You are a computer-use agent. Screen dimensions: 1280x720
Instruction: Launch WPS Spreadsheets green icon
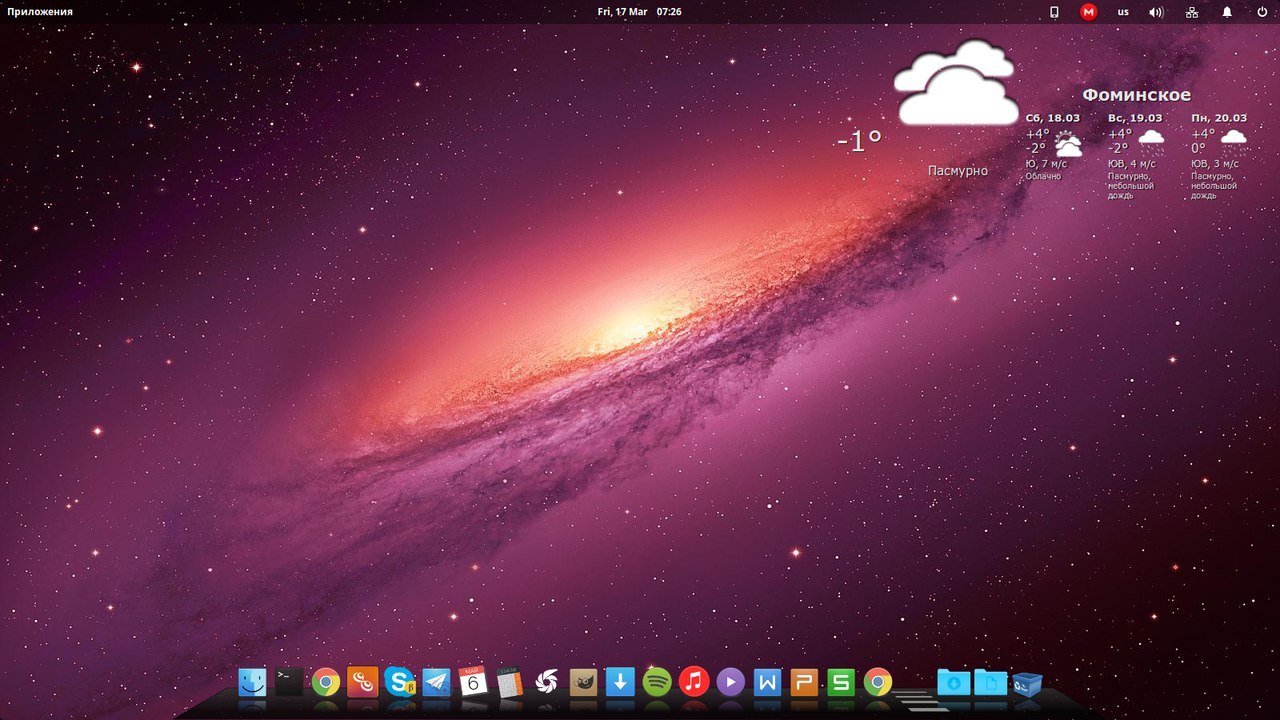click(841, 682)
